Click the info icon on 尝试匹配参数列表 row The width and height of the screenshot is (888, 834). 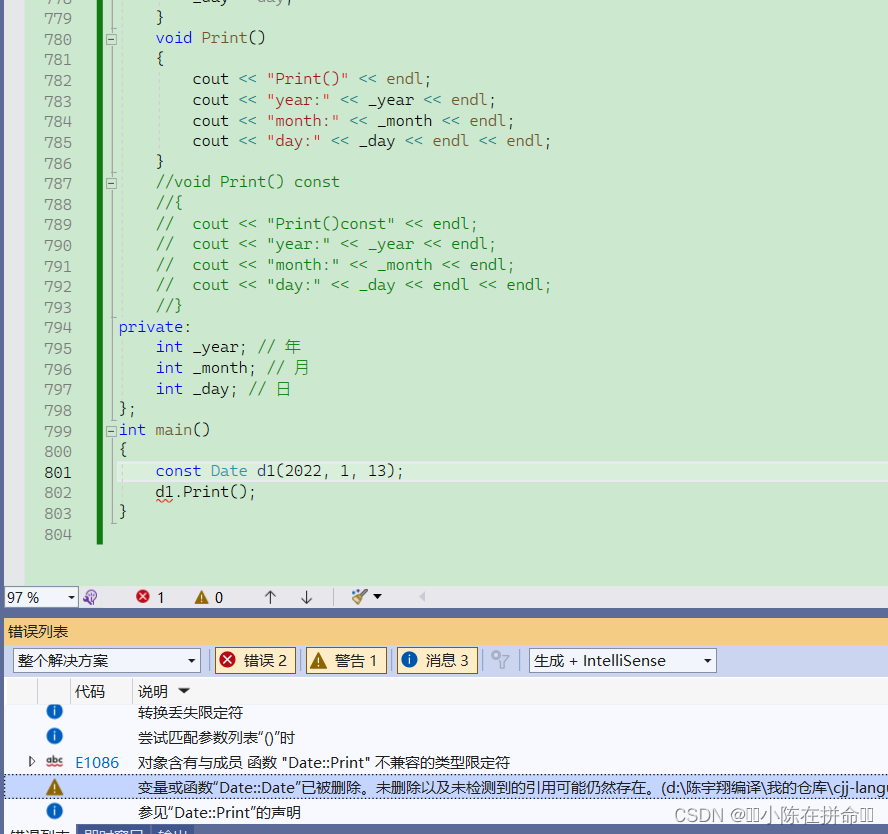coord(54,736)
